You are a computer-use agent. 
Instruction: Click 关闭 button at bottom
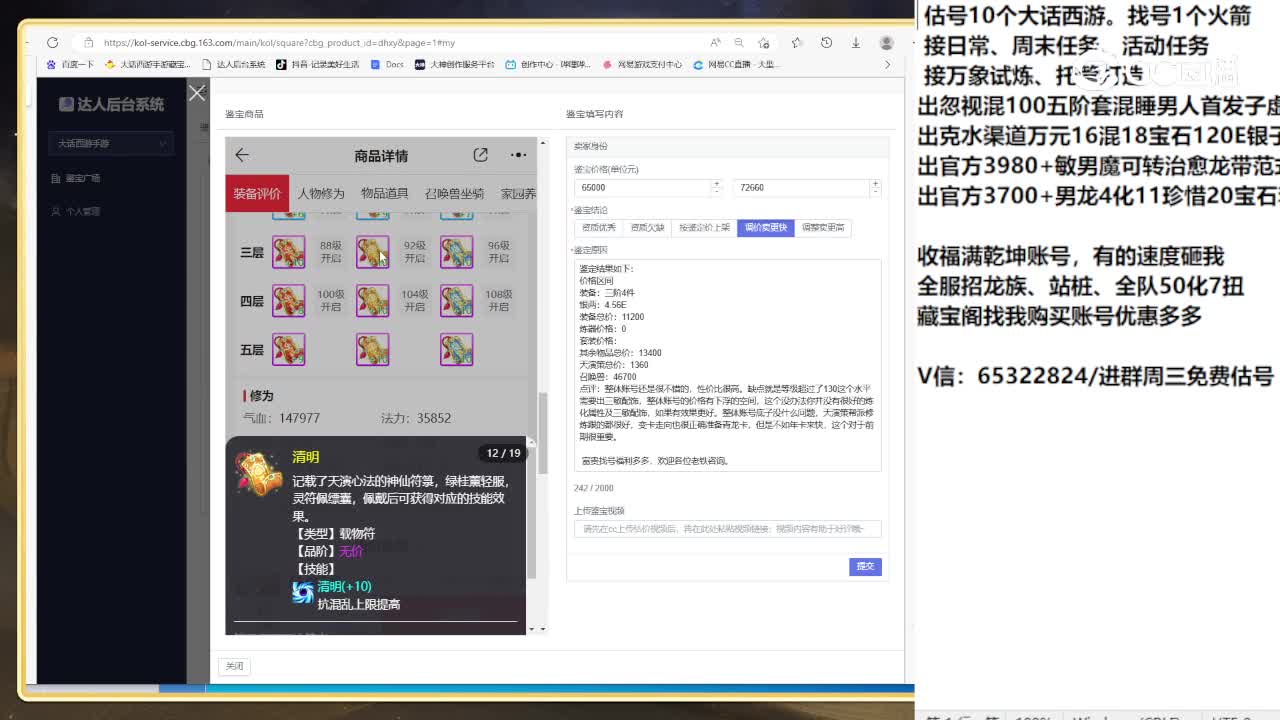click(234, 666)
